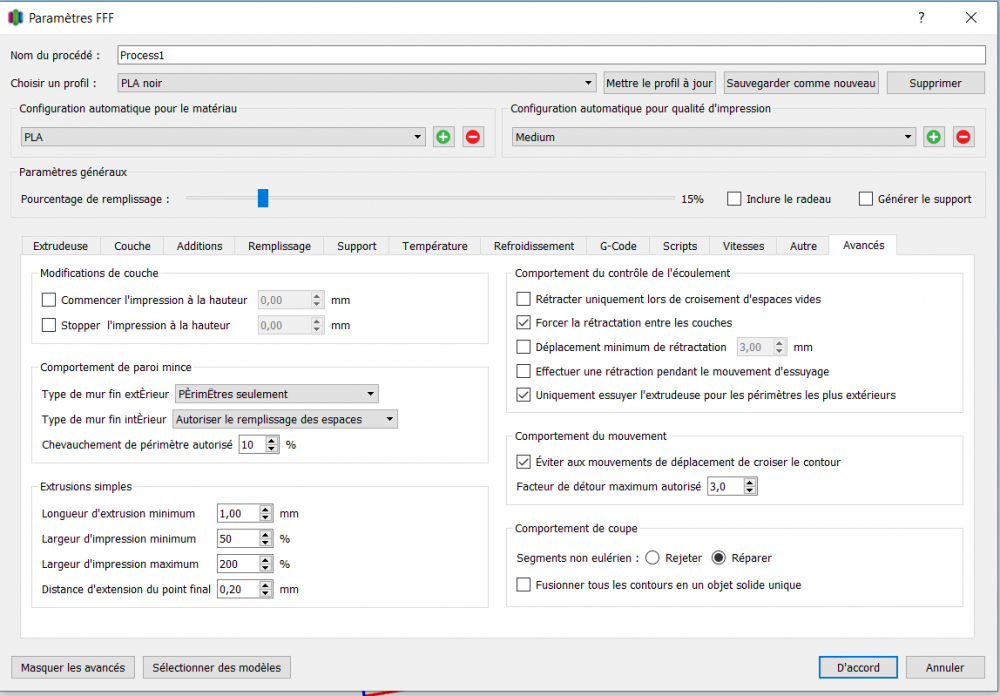Switch to the G-Code tab
Viewport: 1000px width, 696px height.
click(x=618, y=246)
